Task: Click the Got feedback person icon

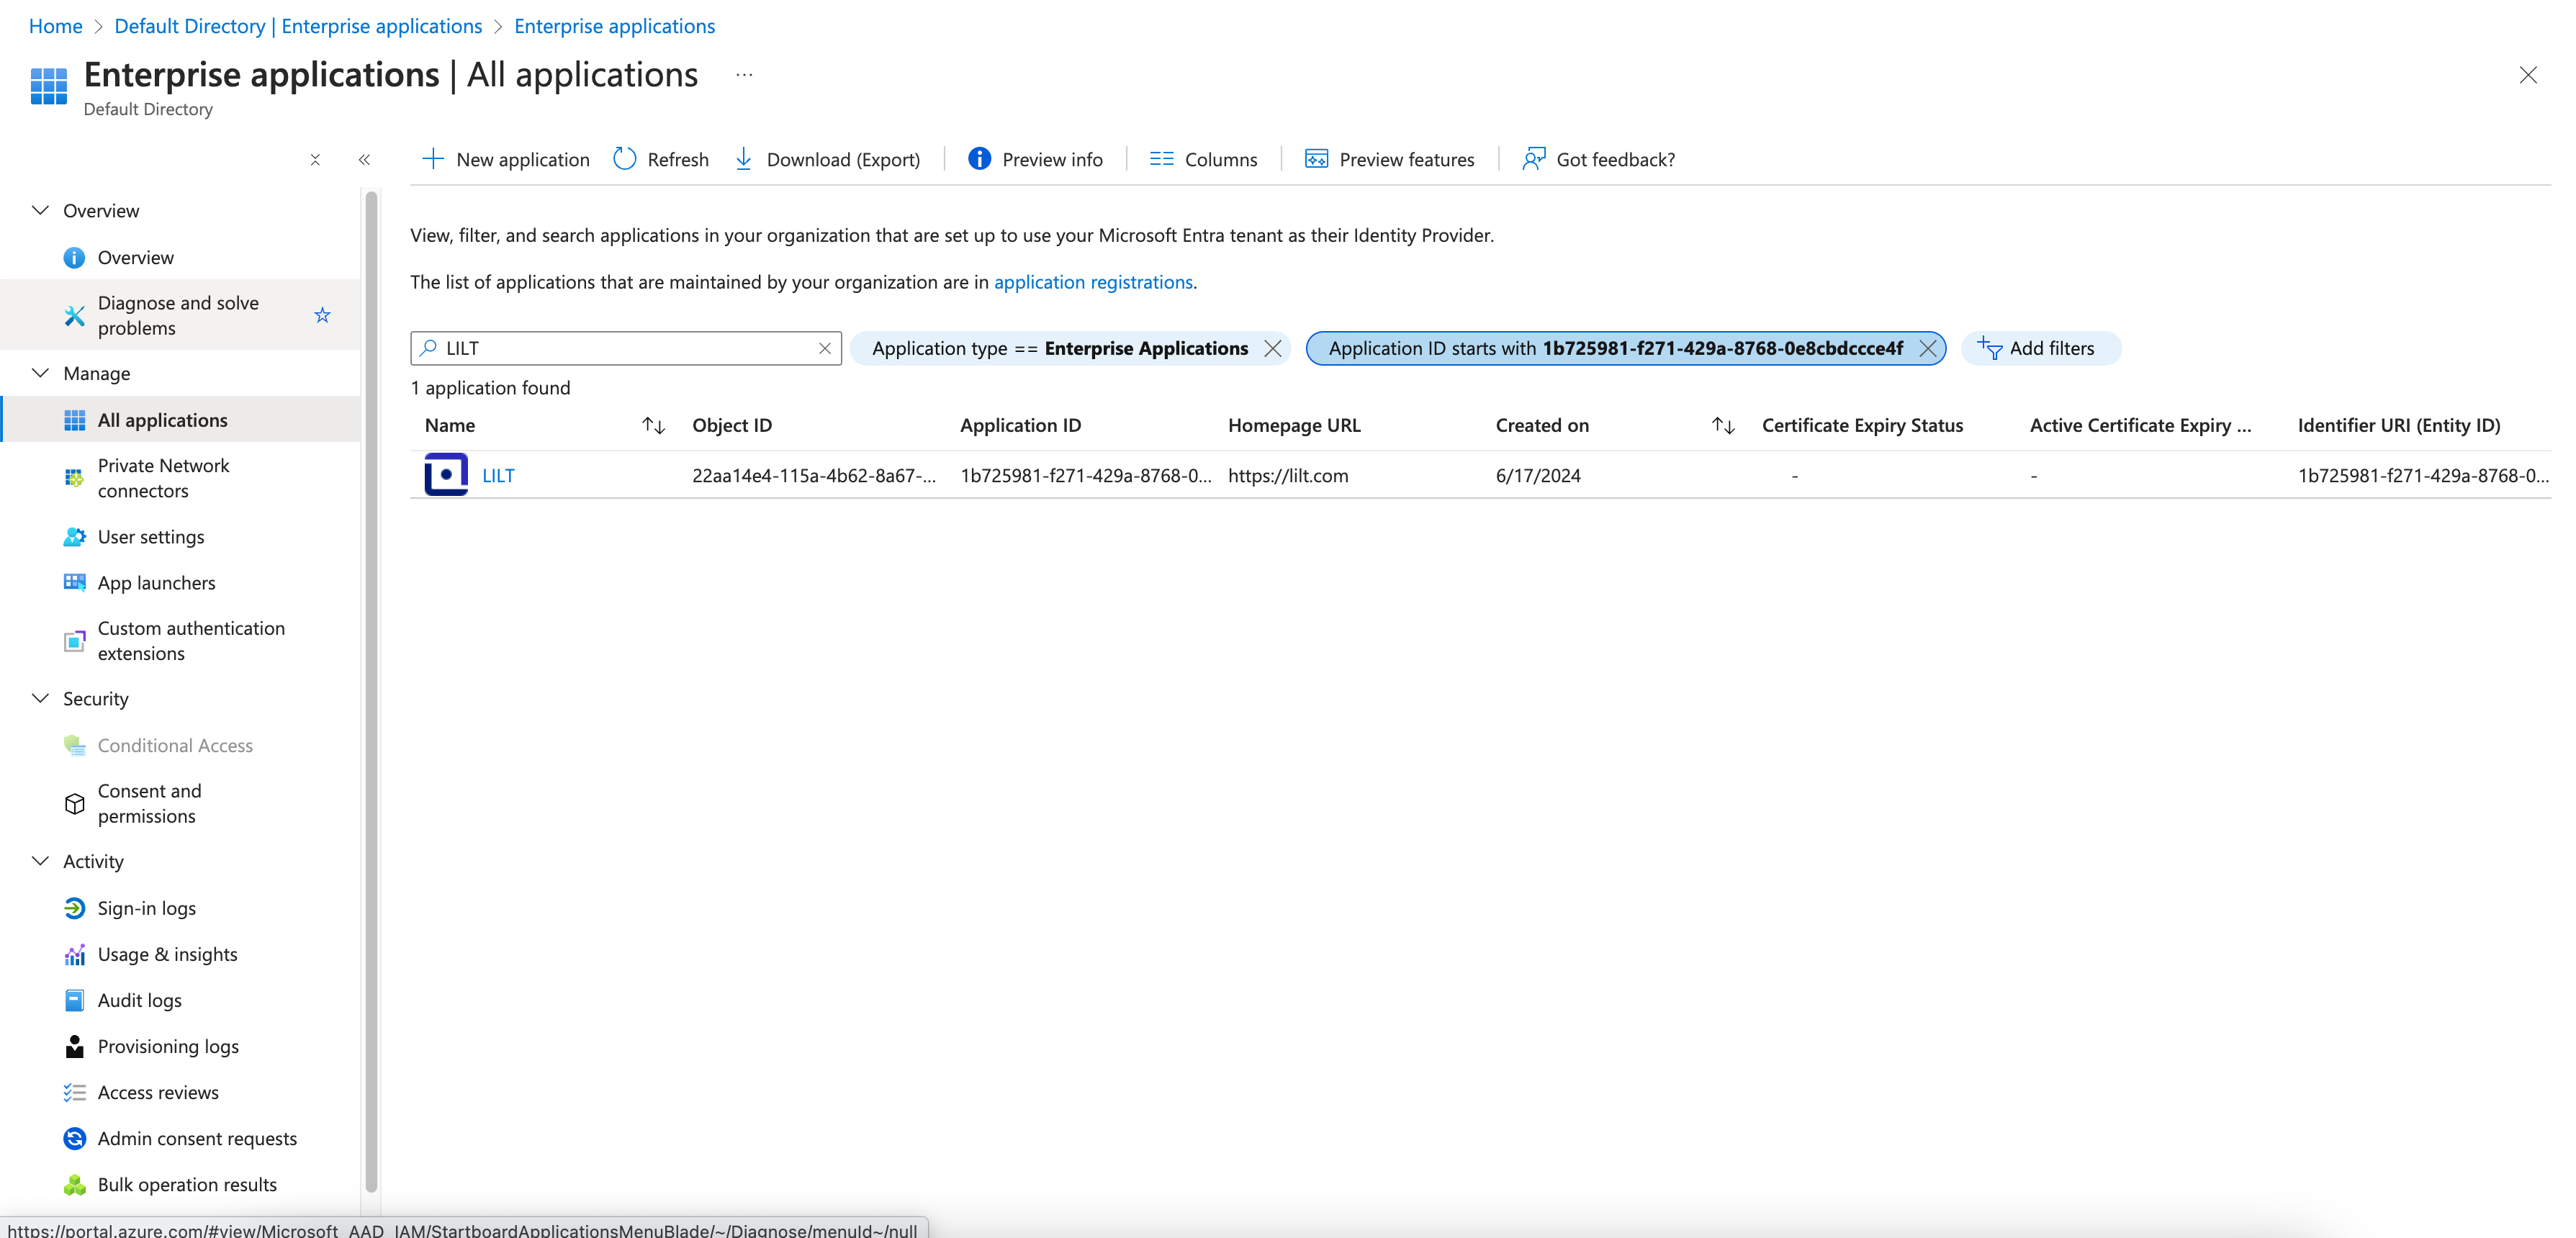Action: pyautogui.click(x=1533, y=159)
